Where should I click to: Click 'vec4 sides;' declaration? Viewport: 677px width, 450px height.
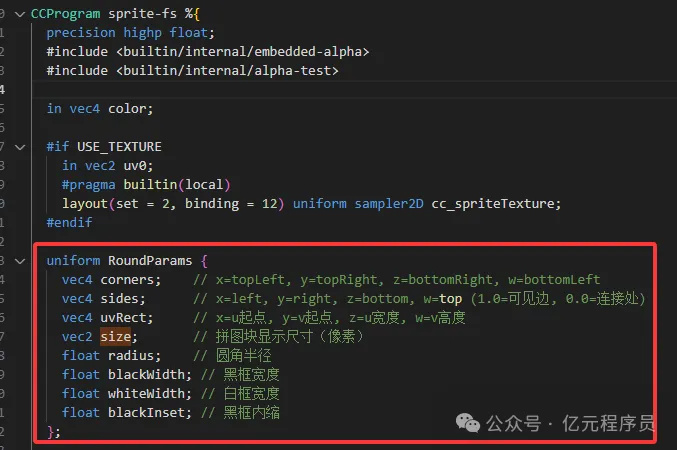[104, 299]
